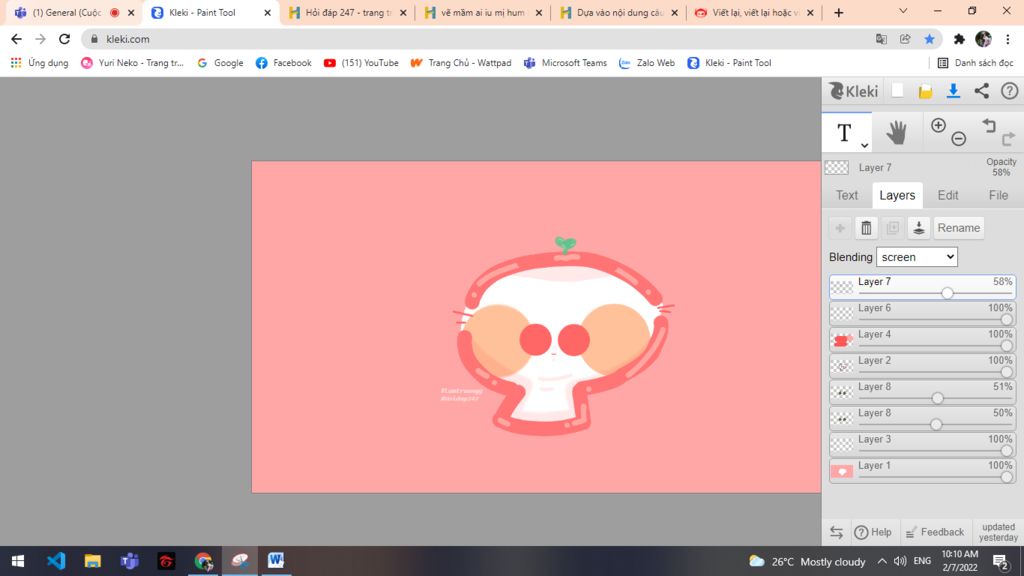Open Windows Start menu

click(x=18, y=561)
